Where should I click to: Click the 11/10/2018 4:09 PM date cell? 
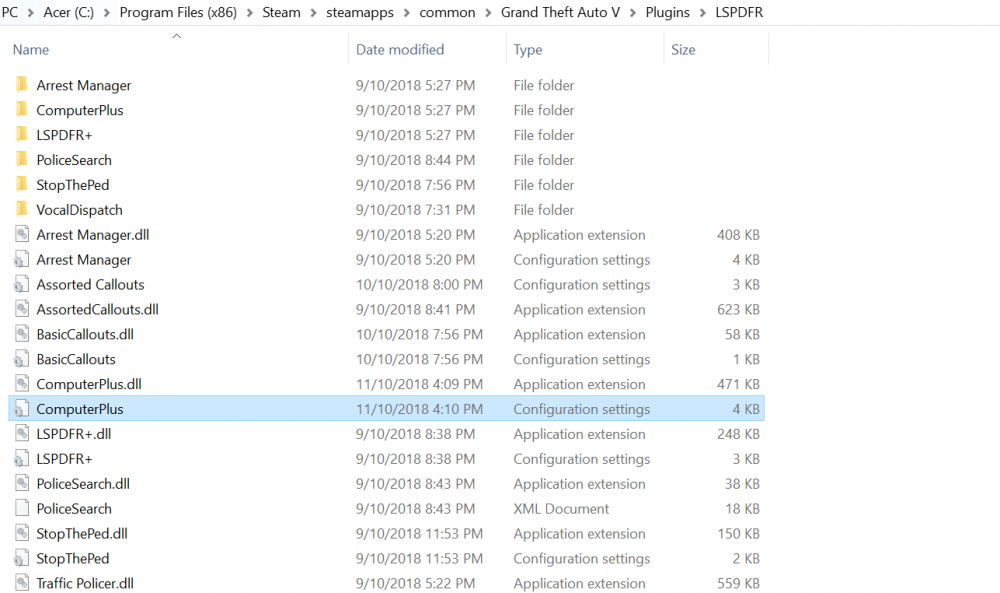(419, 384)
